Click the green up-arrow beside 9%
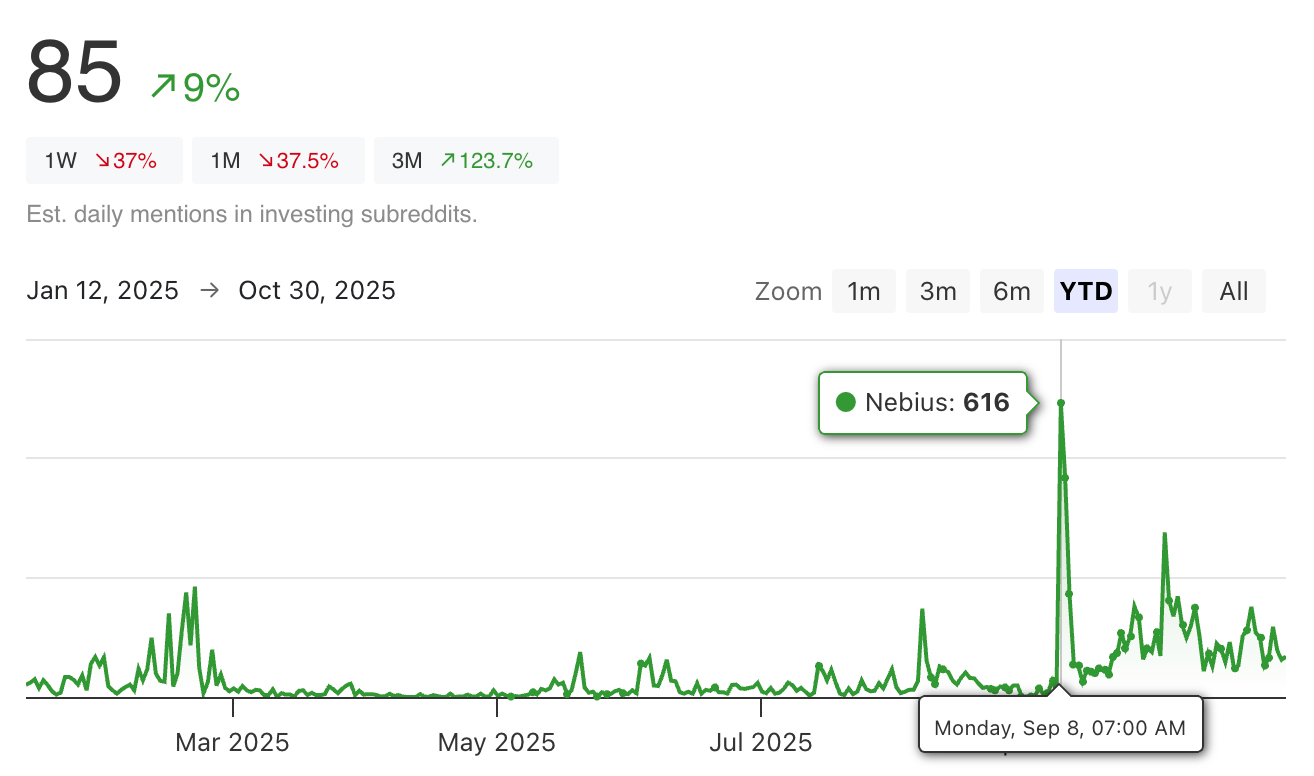This screenshot has height=776, width=1314. [163, 87]
